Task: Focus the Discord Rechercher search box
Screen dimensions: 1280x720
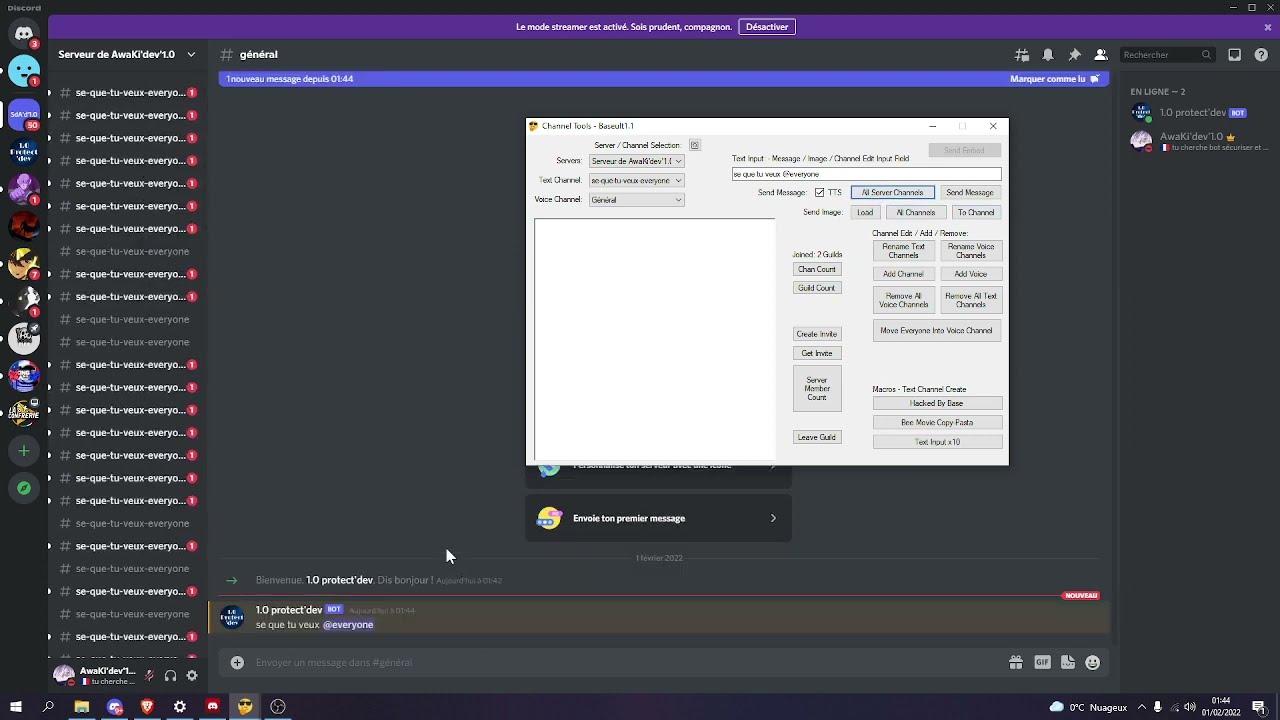Action: tap(1167, 55)
